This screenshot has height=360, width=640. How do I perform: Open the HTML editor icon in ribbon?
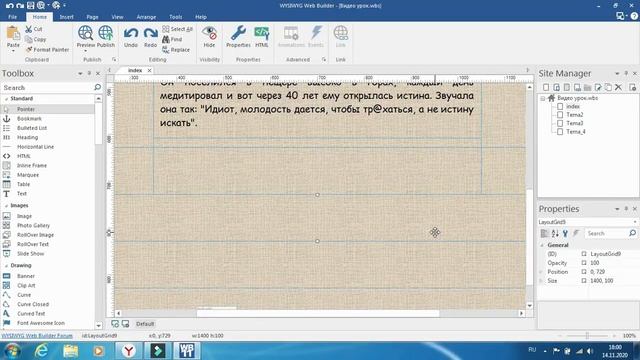[262, 33]
